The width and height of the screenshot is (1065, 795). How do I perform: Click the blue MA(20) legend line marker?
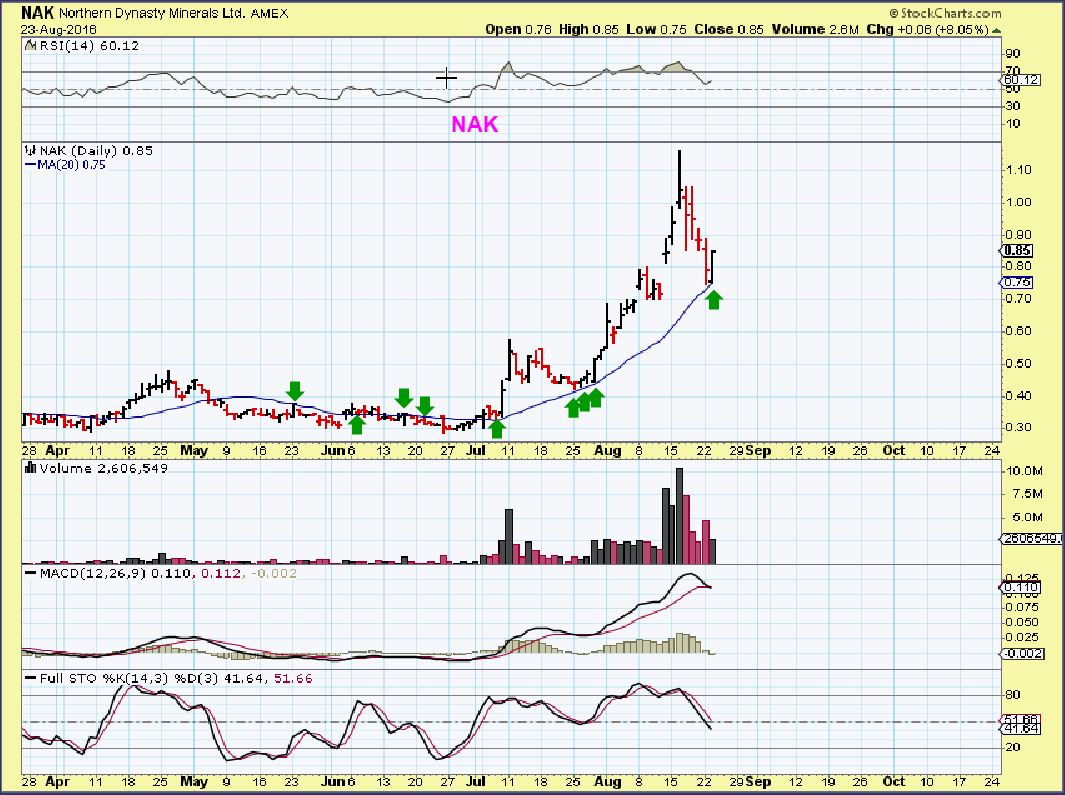coord(31,165)
